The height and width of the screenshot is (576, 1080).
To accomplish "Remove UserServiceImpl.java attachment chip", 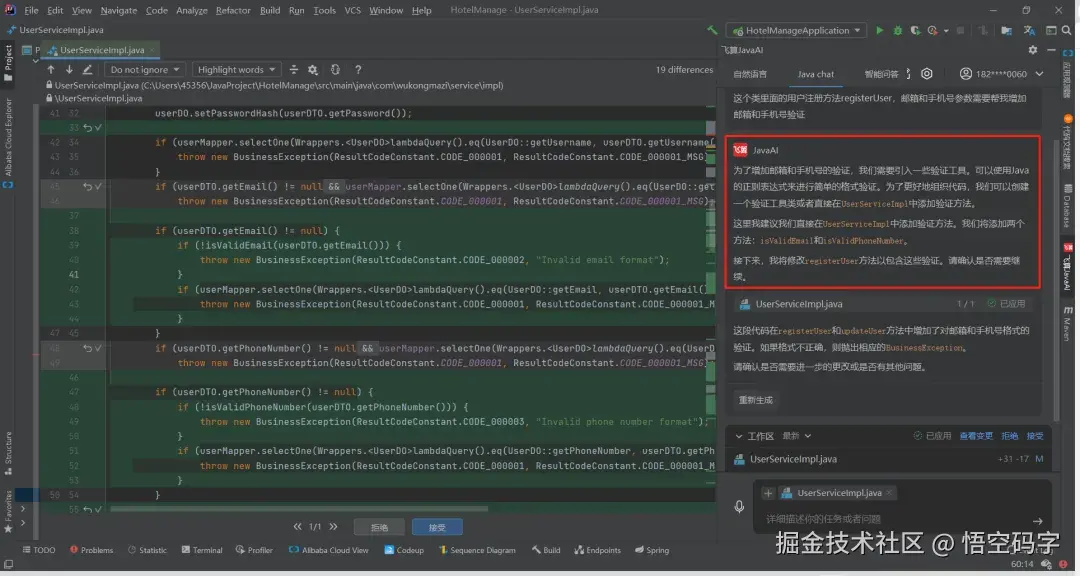I will pyautogui.click(x=889, y=493).
